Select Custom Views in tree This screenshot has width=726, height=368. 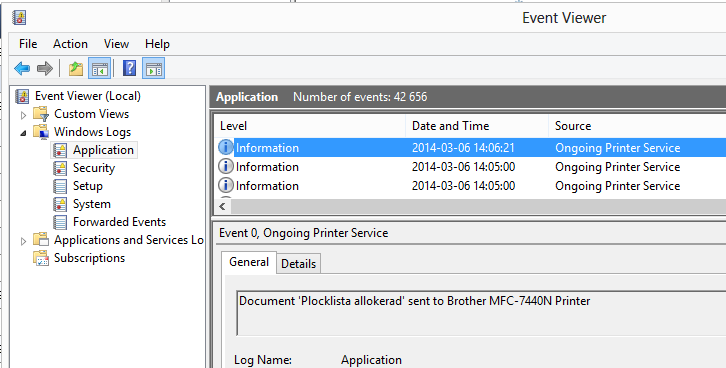pos(92,114)
